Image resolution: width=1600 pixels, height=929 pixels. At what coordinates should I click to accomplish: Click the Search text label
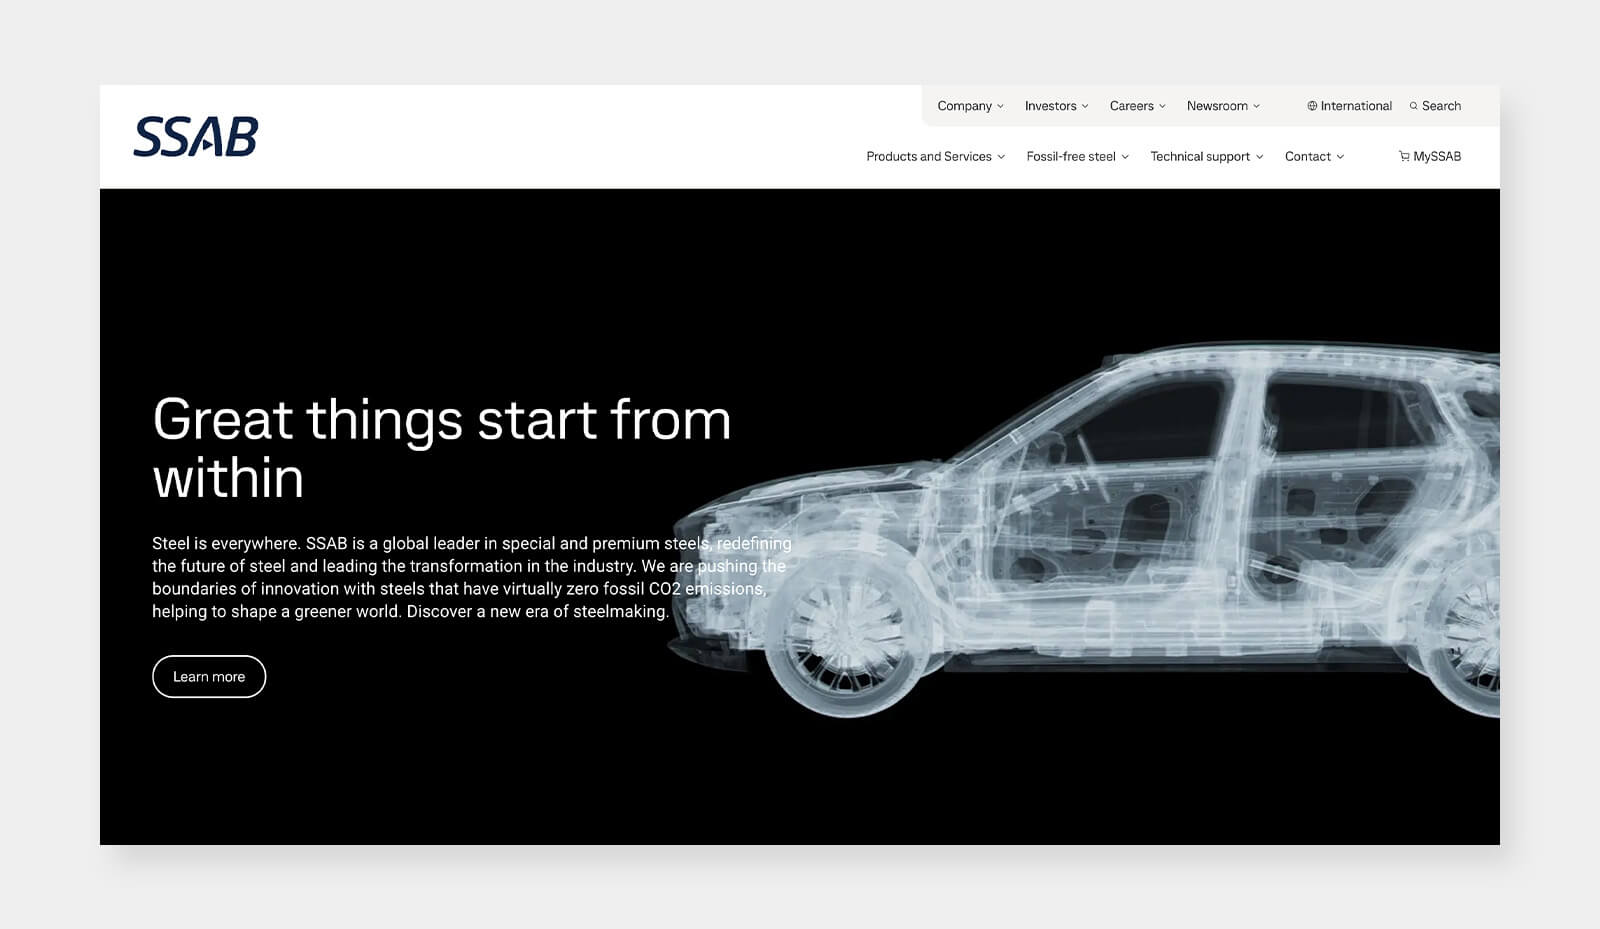click(x=1441, y=106)
